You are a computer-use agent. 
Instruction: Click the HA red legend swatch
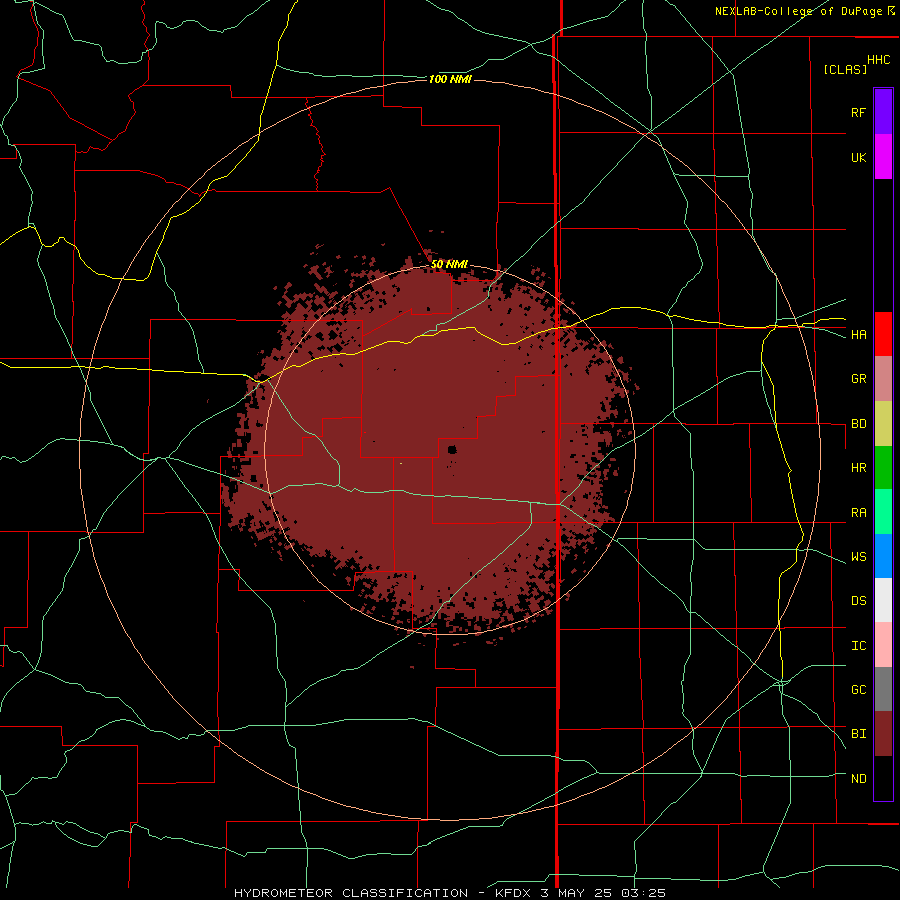(883, 334)
